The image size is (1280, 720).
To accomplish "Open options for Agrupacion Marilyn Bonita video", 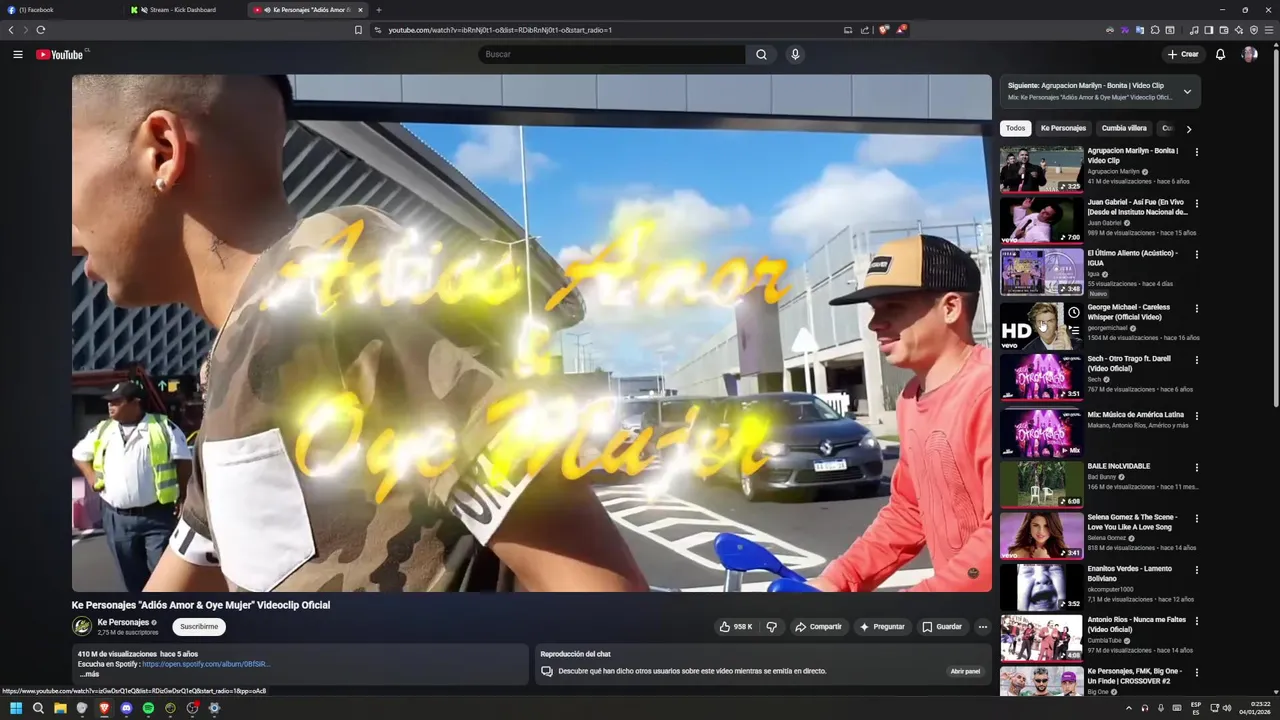I will 1196,152.
